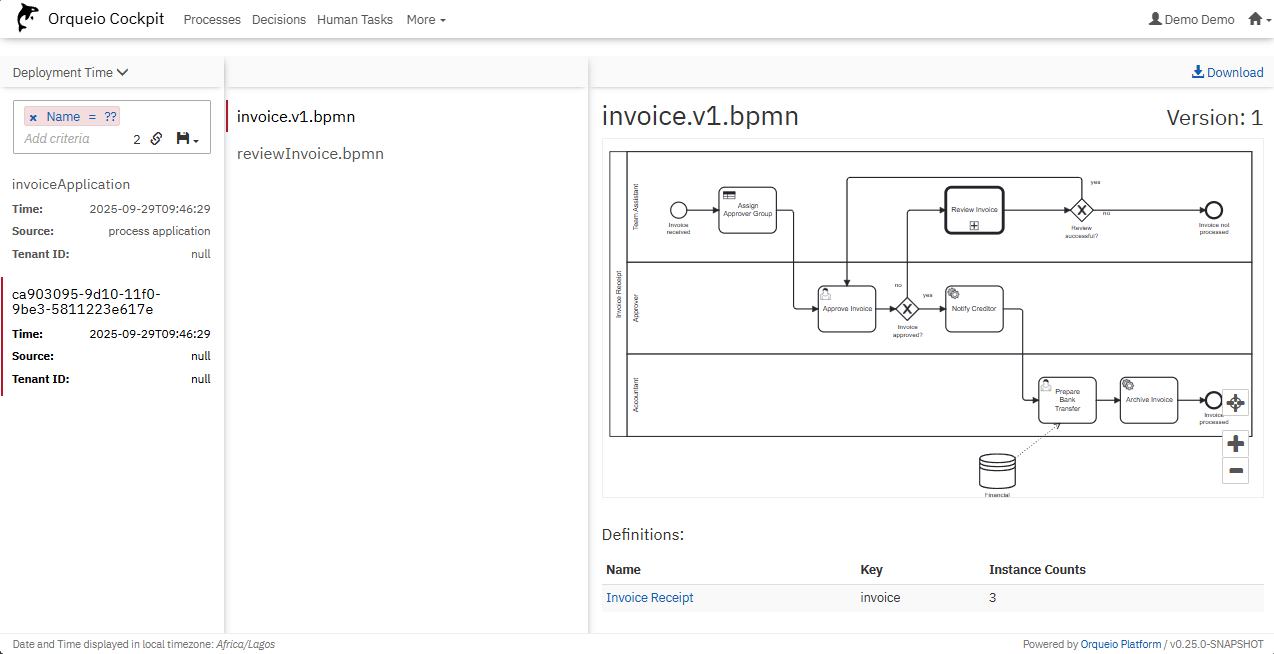Expand the Deployment Time sort dropdown

[x=70, y=72]
